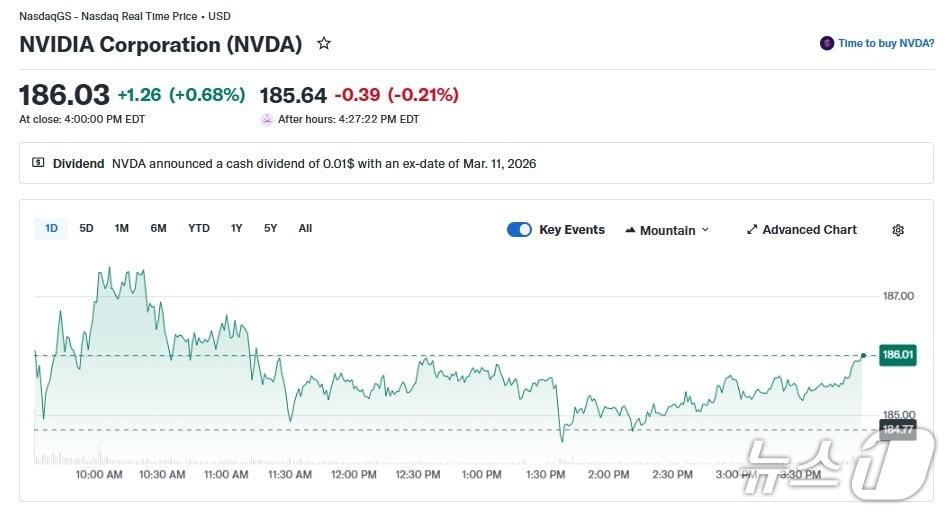Image resolution: width=950 pixels, height=515 pixels.
Task: Click the Advanced Chart expand icon
Action: pos(752,230)
